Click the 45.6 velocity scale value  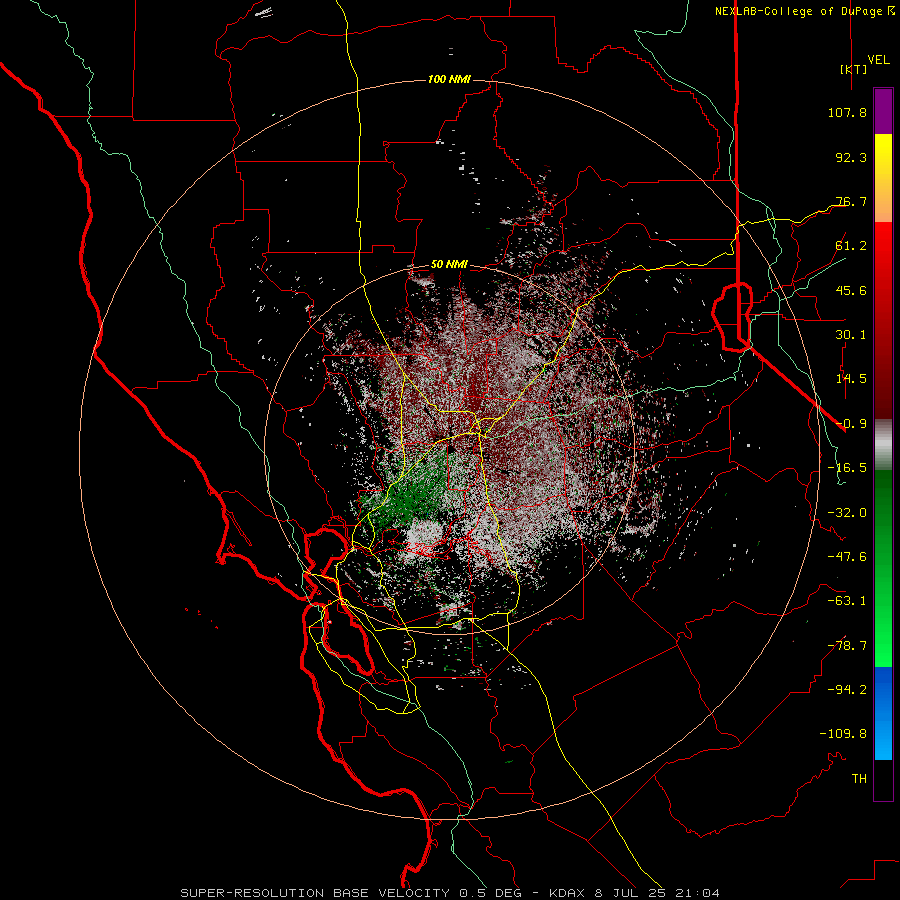851,290
